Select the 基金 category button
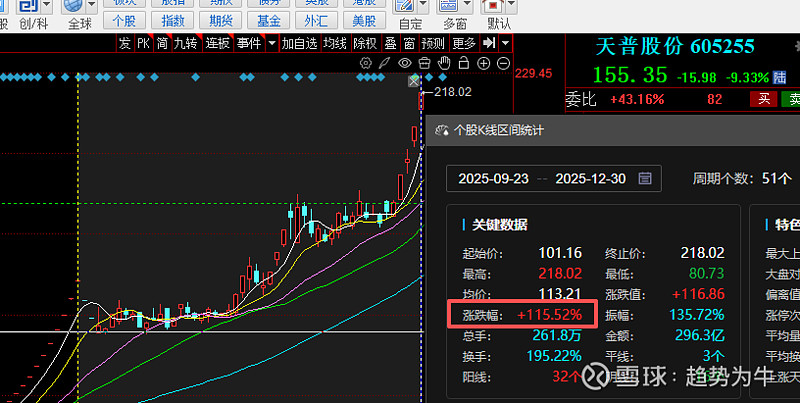The height and width of the screenshot is (403, 800). click(268, 21)
